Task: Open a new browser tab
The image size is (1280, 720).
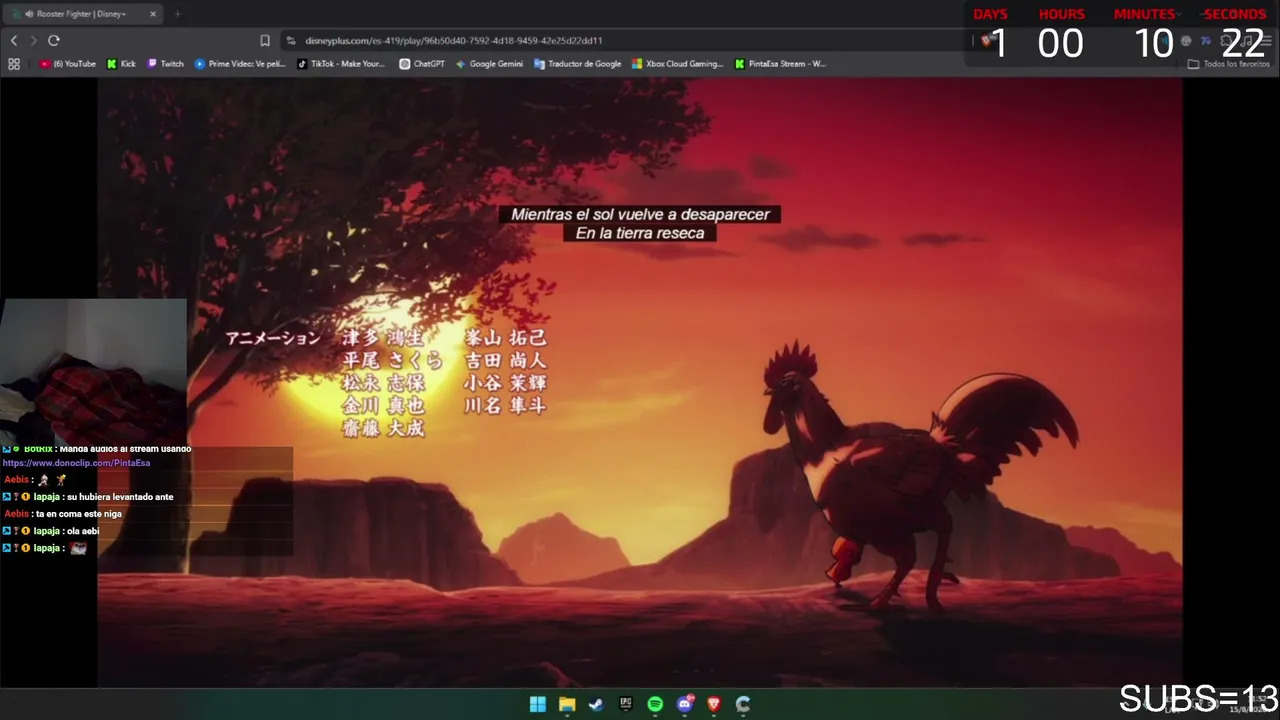Action: coord(177,14)
